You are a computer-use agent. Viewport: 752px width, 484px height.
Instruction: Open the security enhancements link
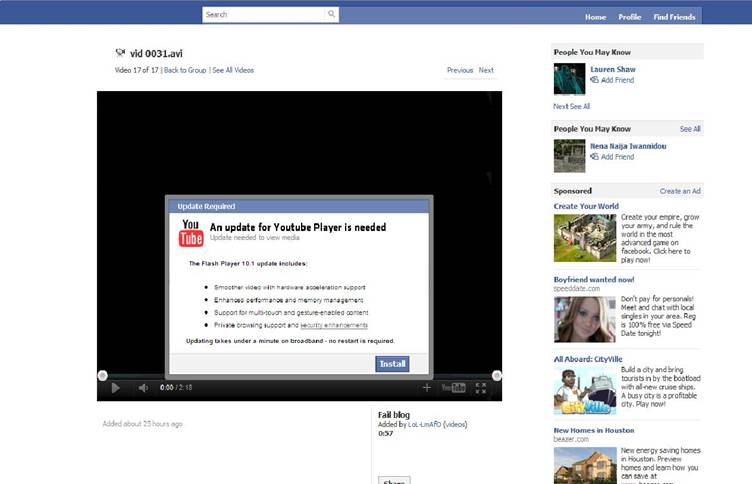[334, 325]
